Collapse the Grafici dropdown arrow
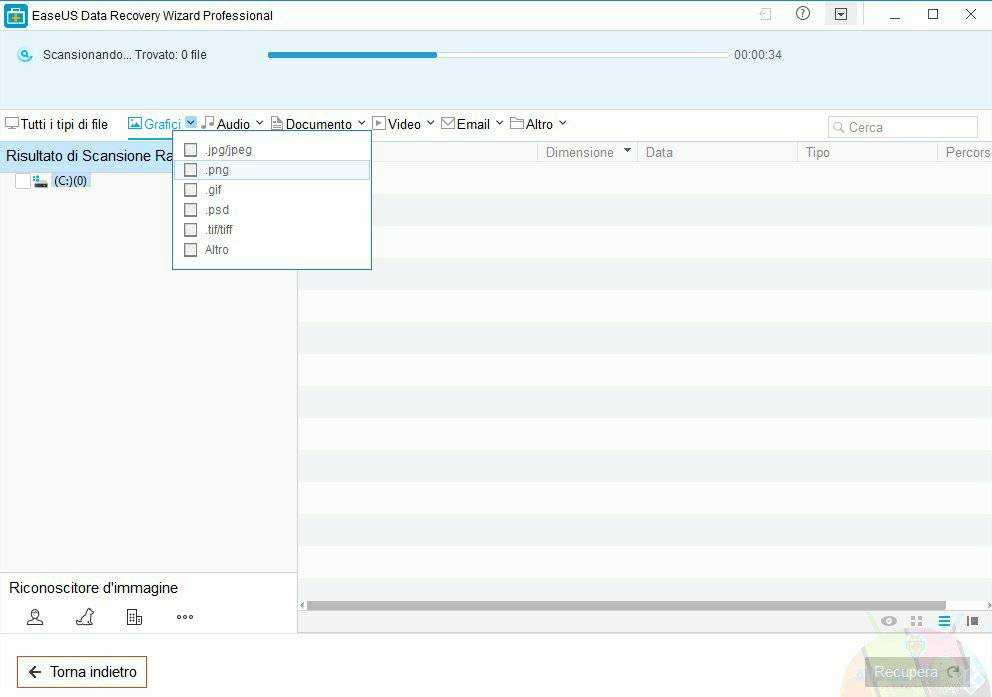 191,123
